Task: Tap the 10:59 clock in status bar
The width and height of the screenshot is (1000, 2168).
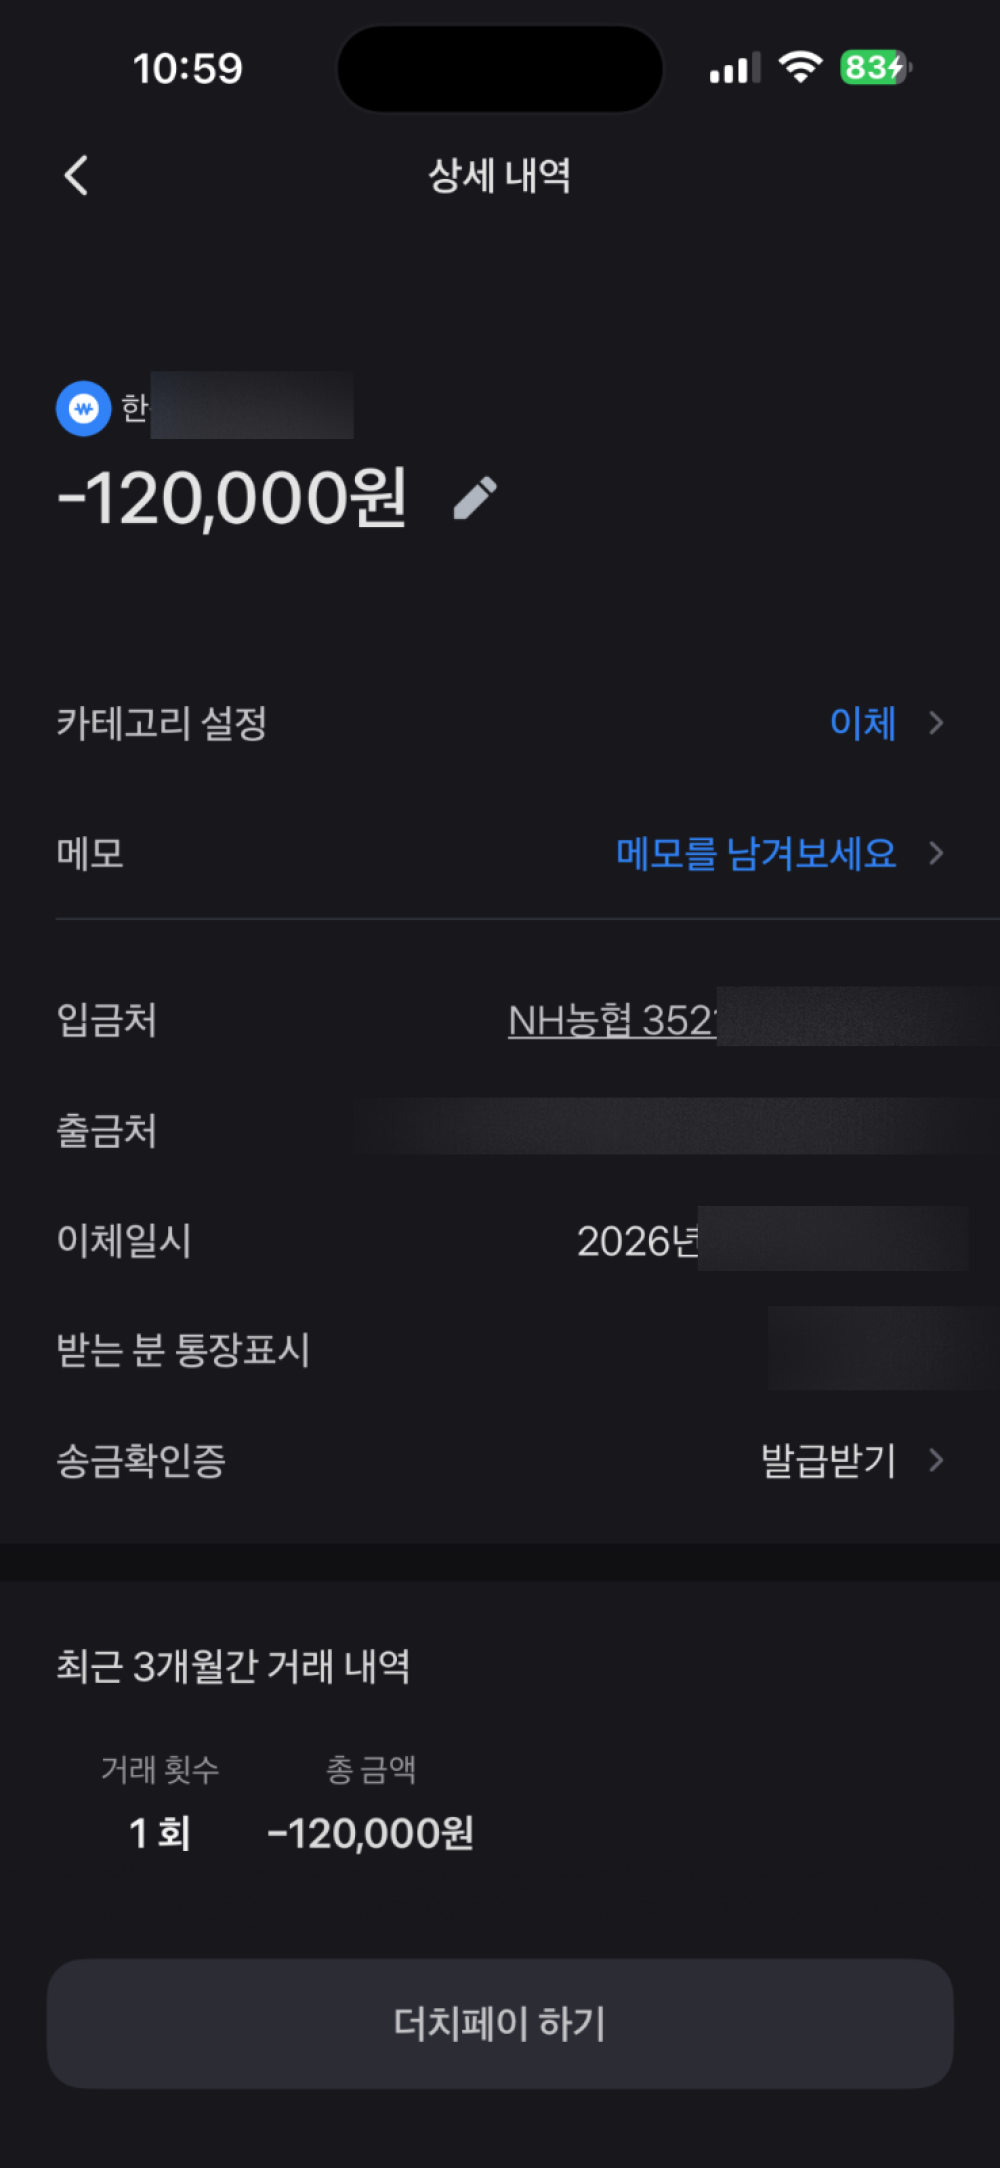Action: pyautogui.click(x=188, y=69)
